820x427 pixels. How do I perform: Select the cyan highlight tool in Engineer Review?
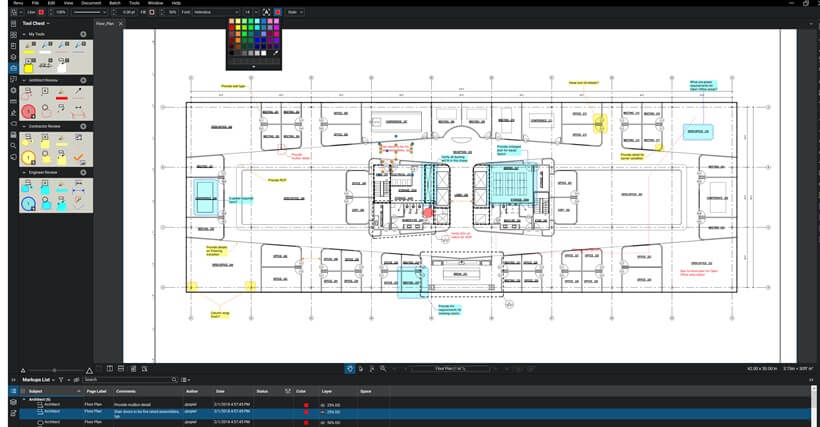tap(62, 187)
